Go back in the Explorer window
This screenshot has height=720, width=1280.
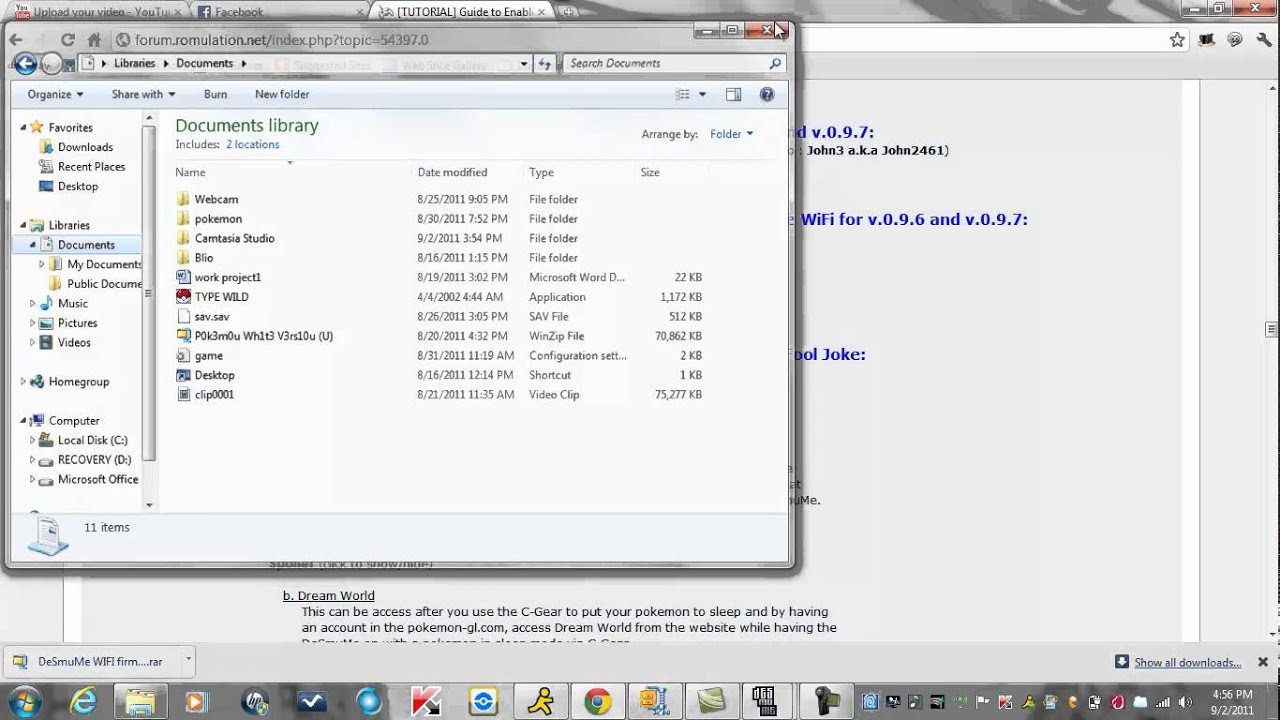point(26,64)
